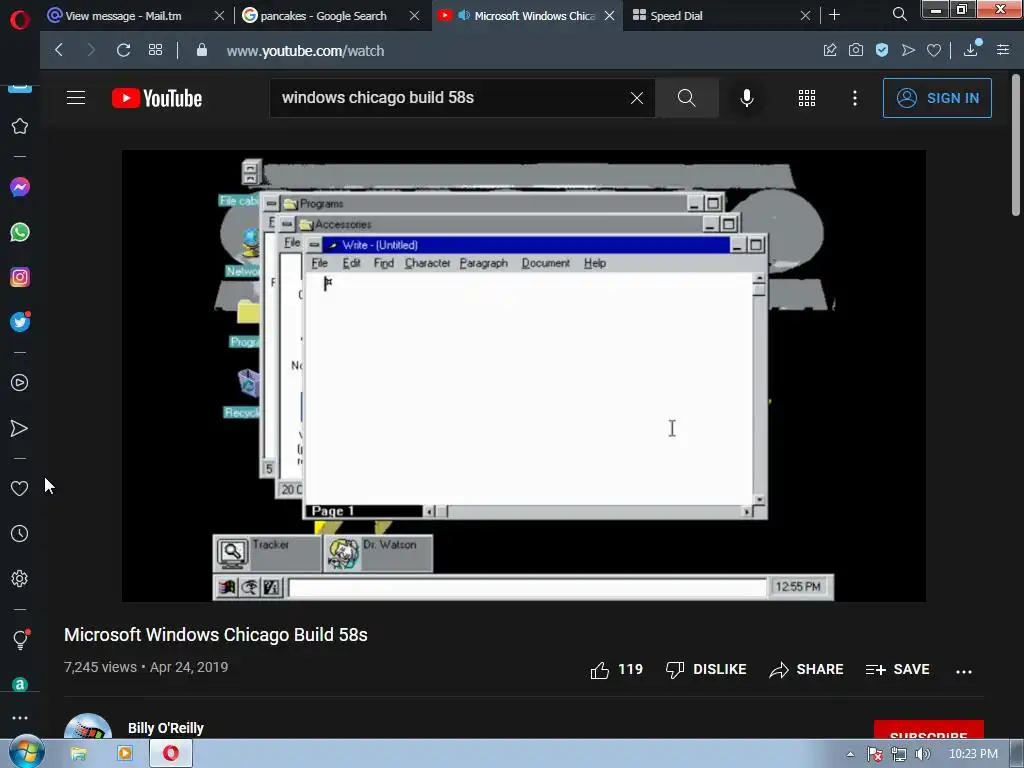Switch to the Mail.tm View message tab

click(124, 16)
